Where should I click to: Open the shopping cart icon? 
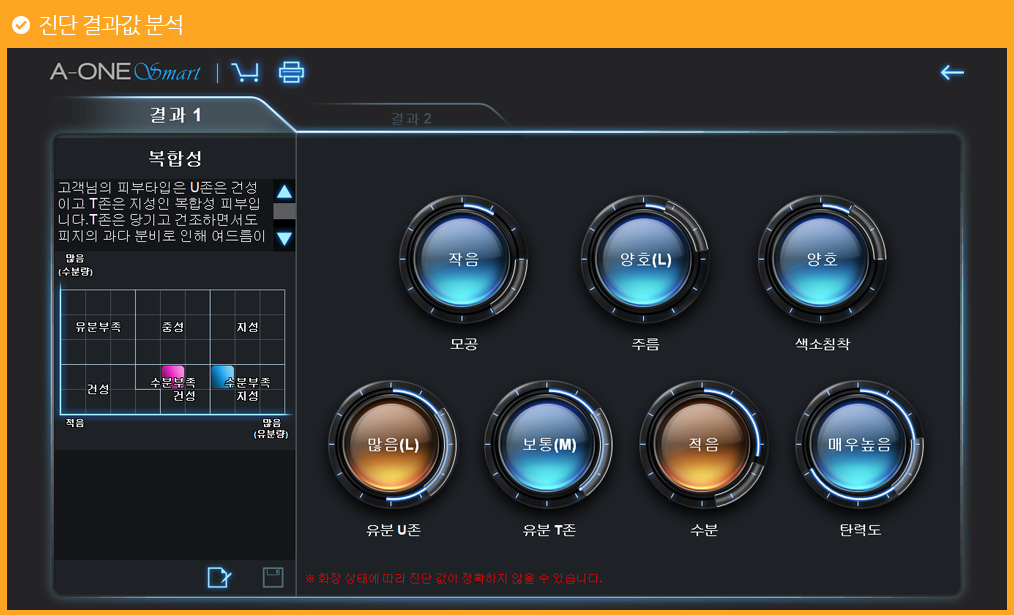244,72
